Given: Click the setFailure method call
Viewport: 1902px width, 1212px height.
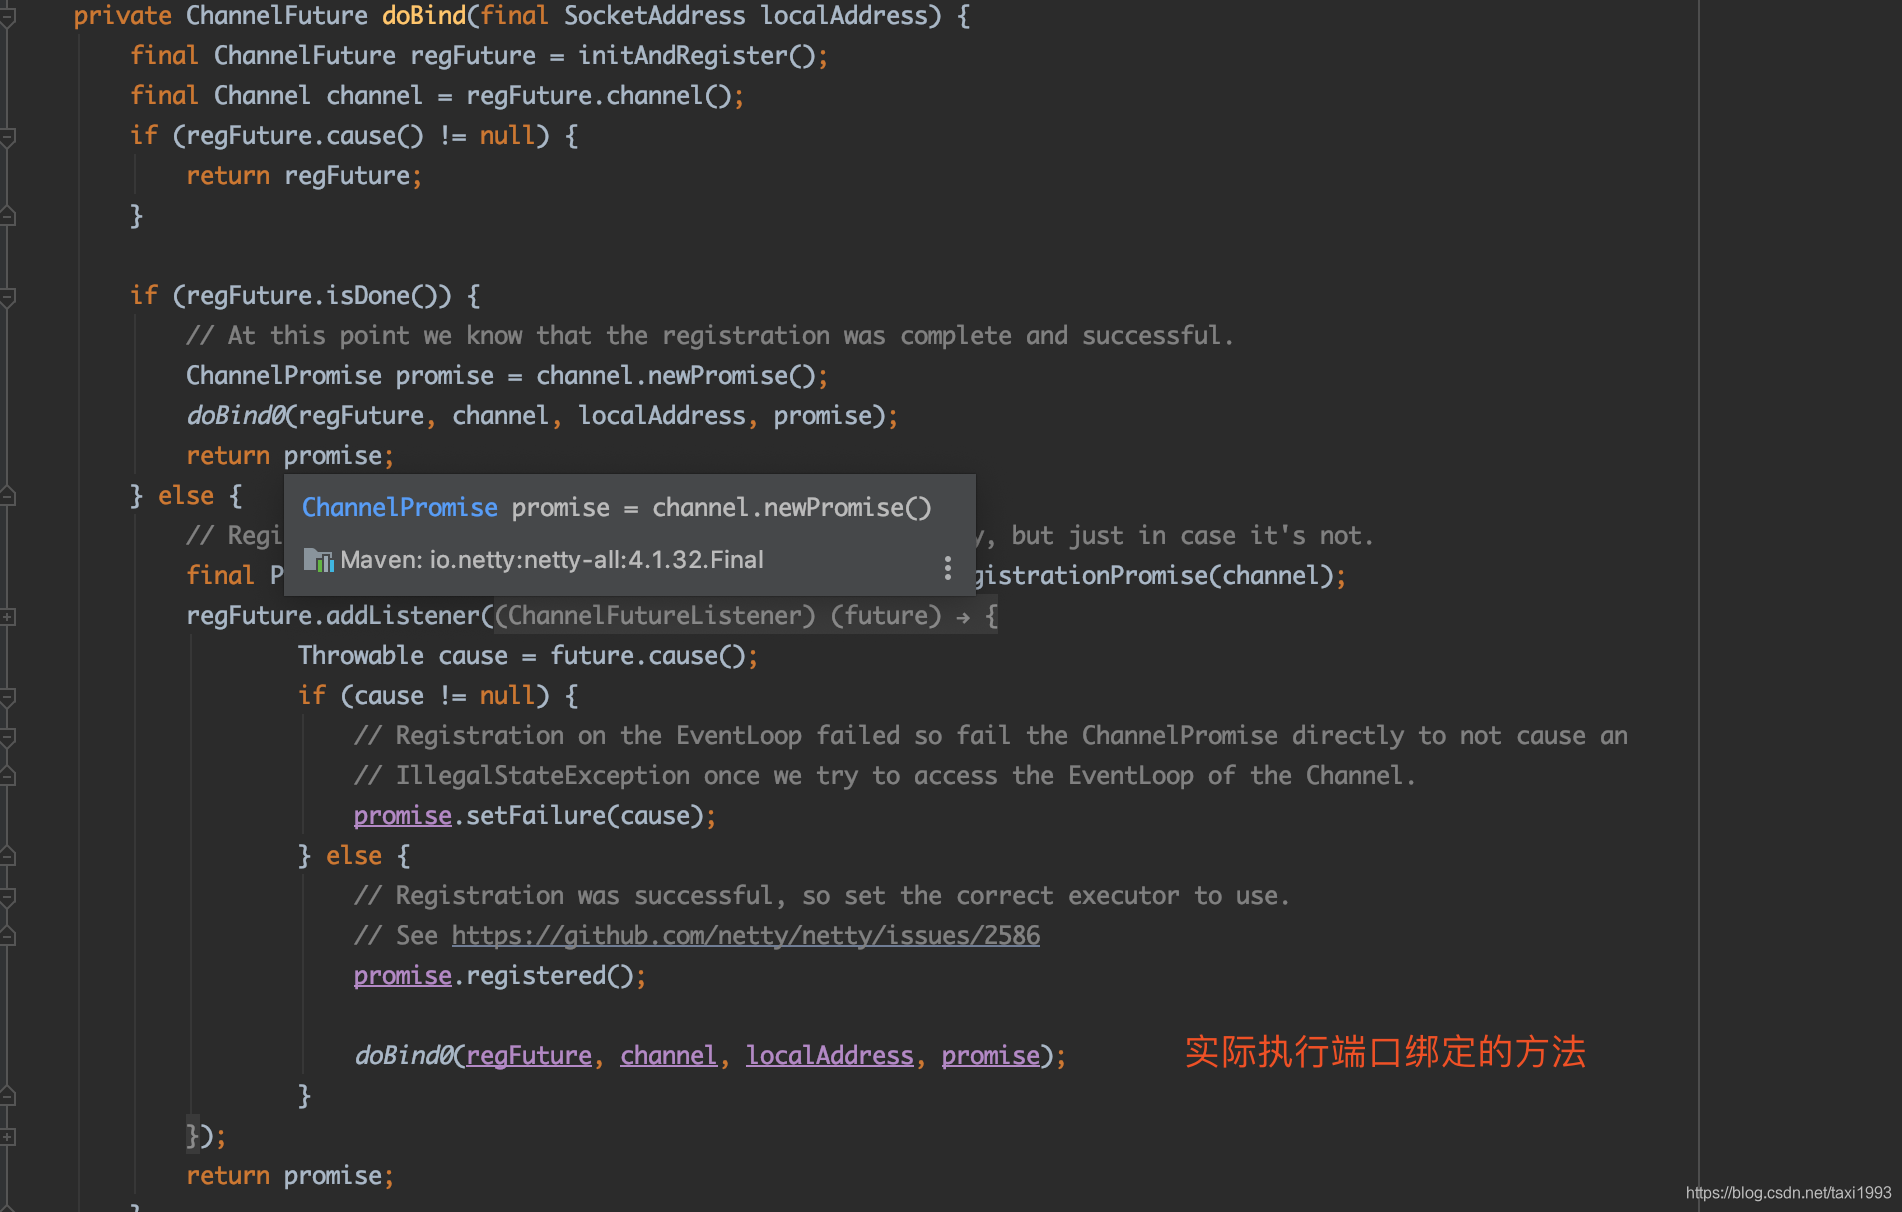Looking at the screenshot, I should click(x=535, y=816).
